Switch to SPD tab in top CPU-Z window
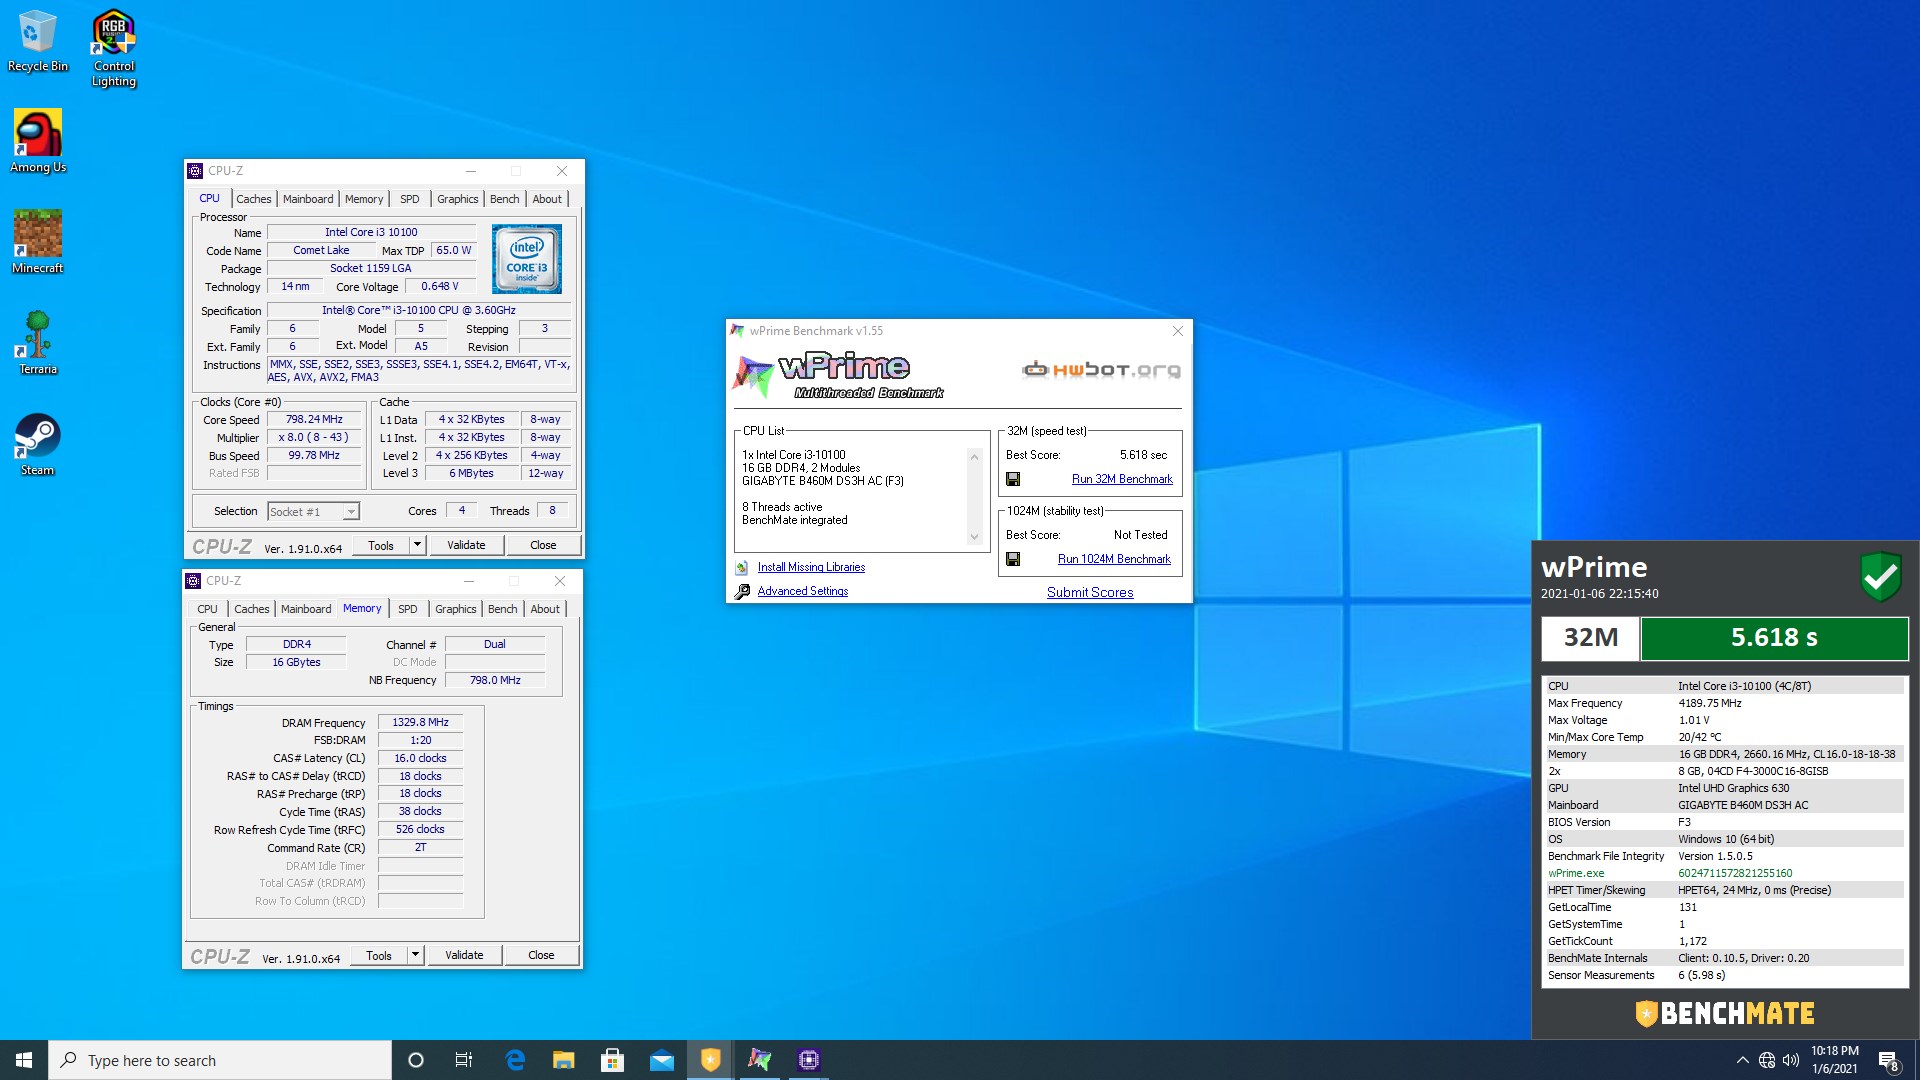Screen dimensions: 1920x1080 (410, 199)
